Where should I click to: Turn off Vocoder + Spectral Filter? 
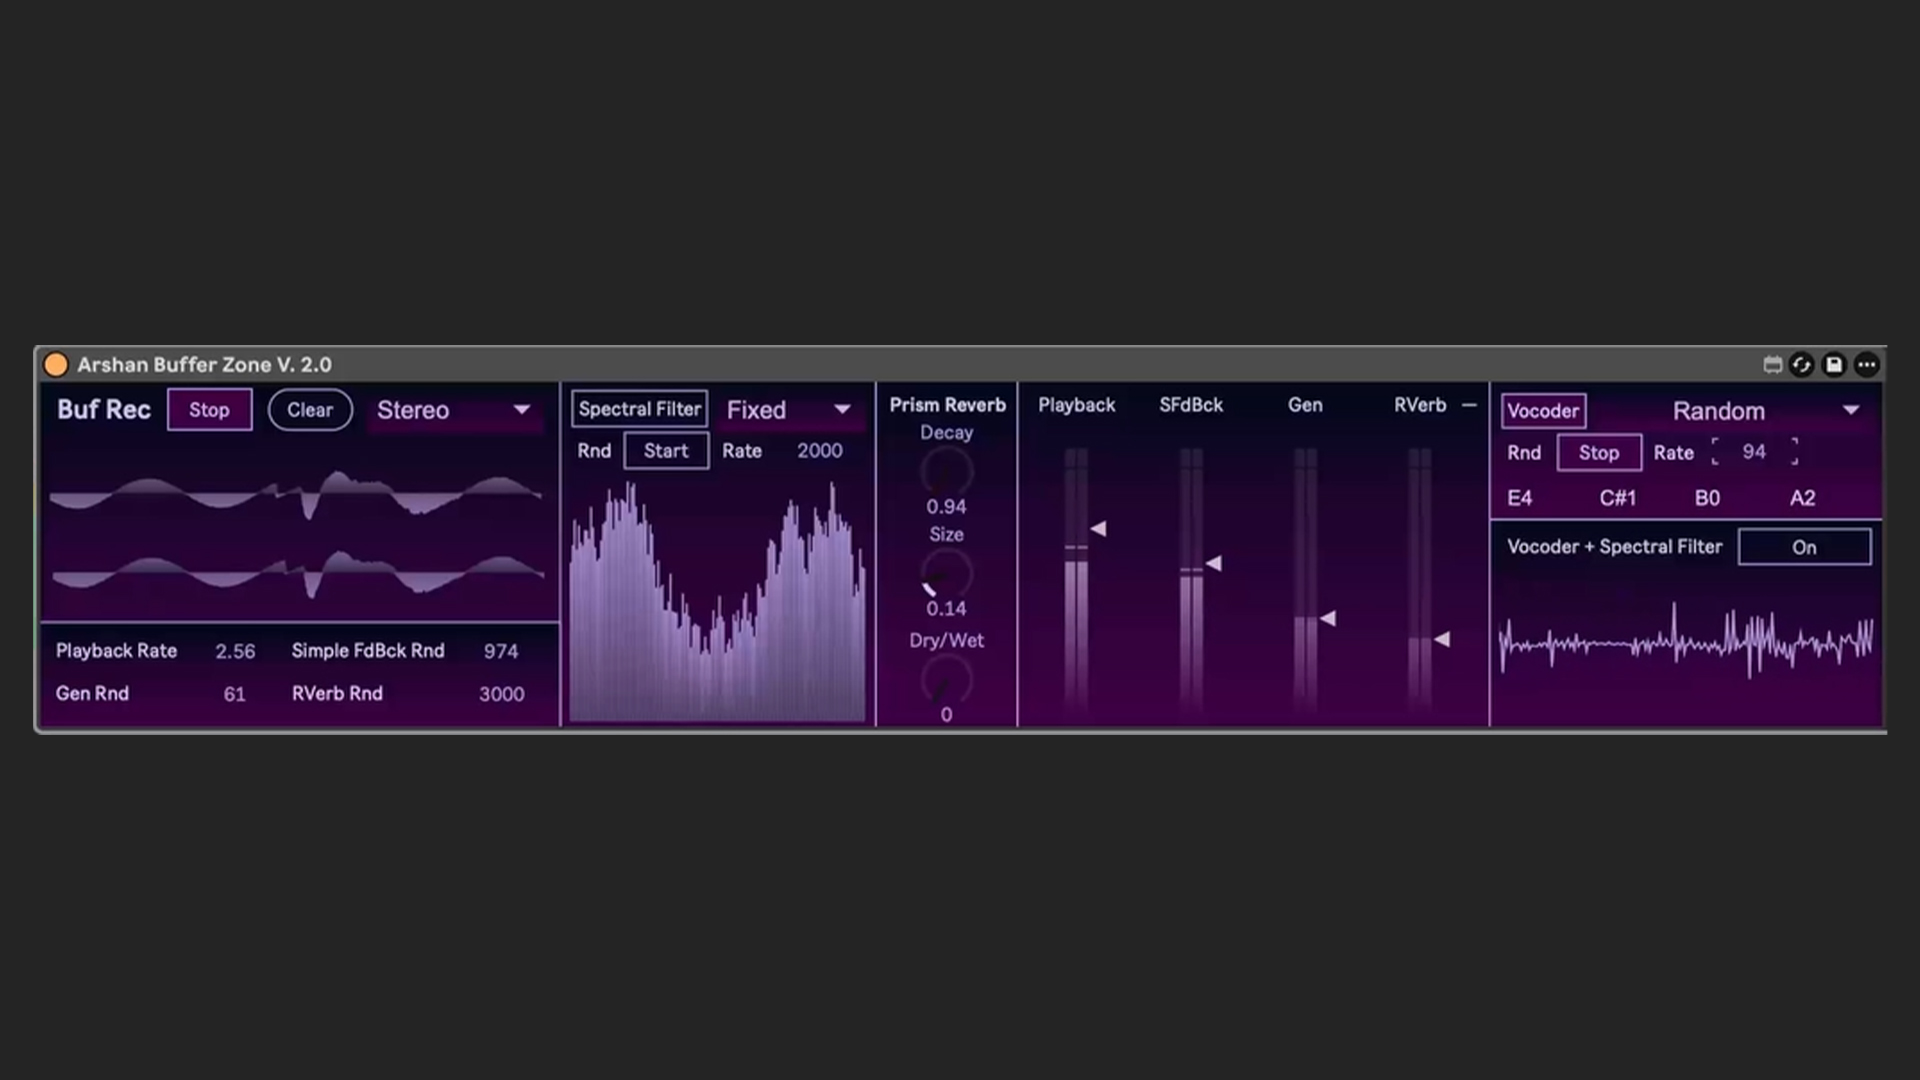[1804, 547]
